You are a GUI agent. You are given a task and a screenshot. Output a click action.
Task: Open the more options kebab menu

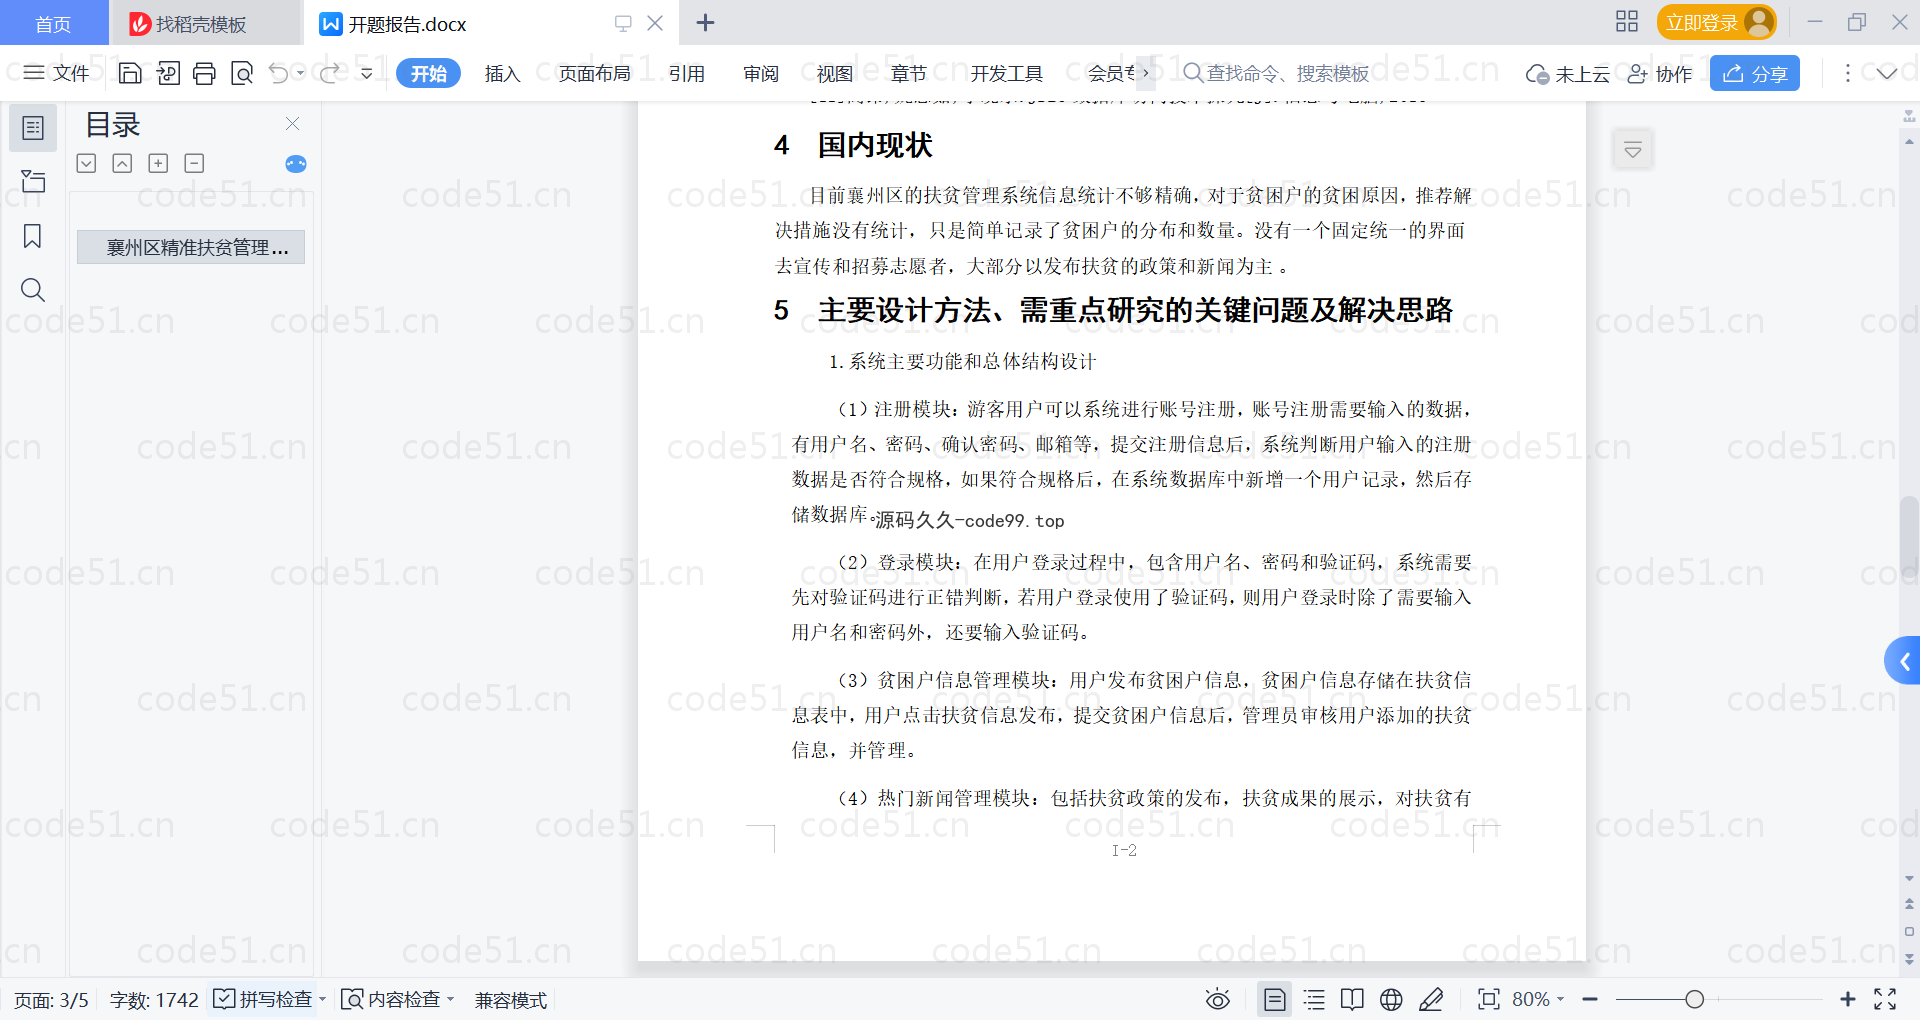tap(1847, 73)
